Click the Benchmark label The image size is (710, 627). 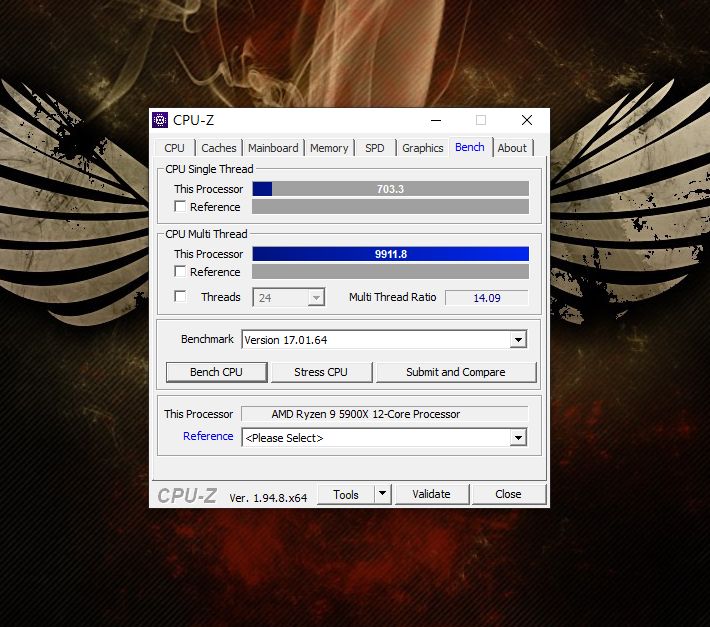coord(207,339)
